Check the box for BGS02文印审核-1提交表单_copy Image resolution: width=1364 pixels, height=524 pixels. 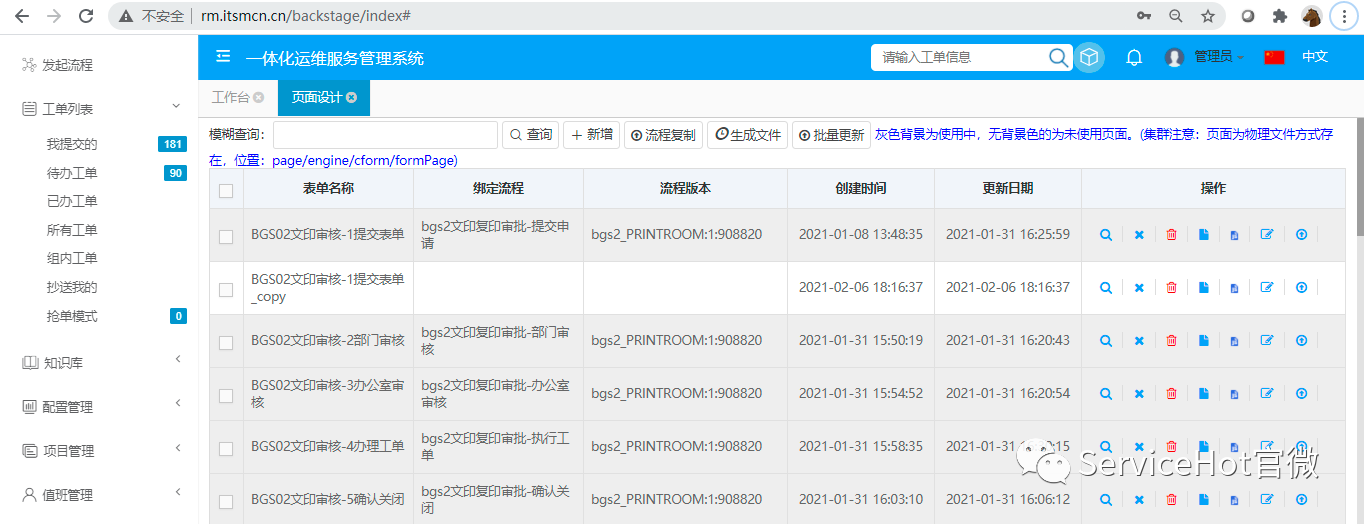226,289
